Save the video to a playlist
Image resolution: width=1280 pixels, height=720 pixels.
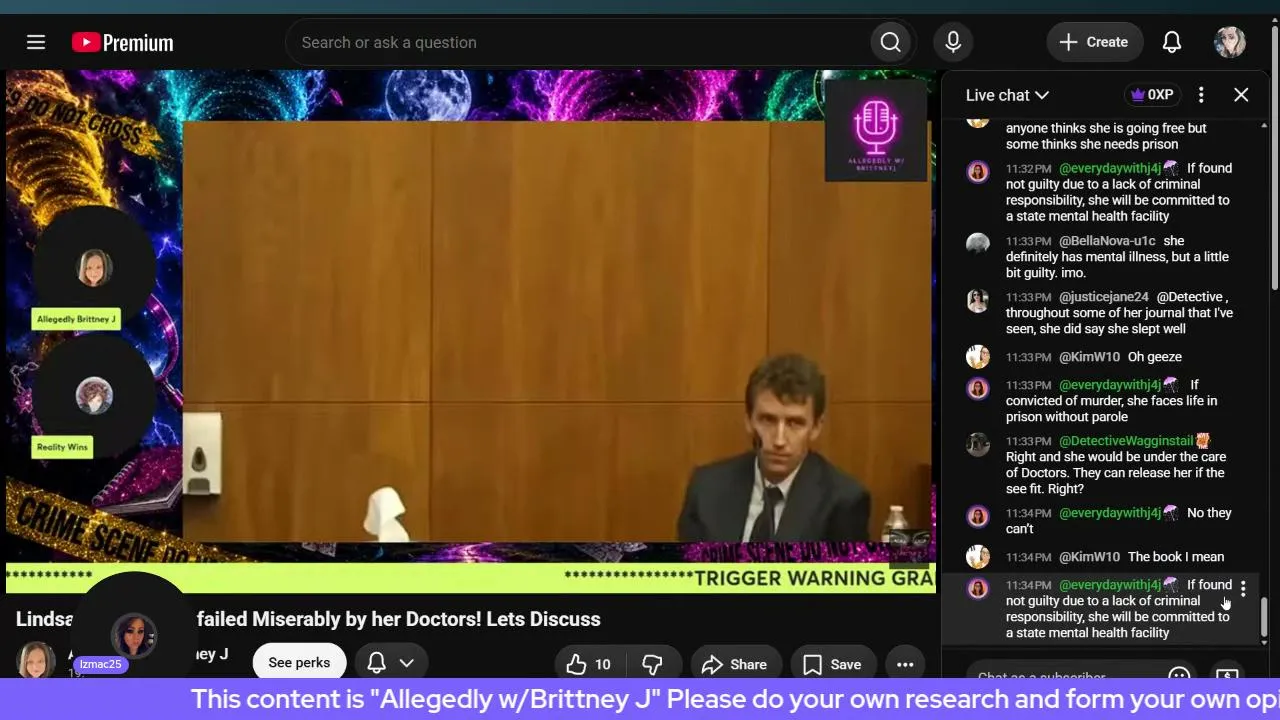(x=832, y=664)
